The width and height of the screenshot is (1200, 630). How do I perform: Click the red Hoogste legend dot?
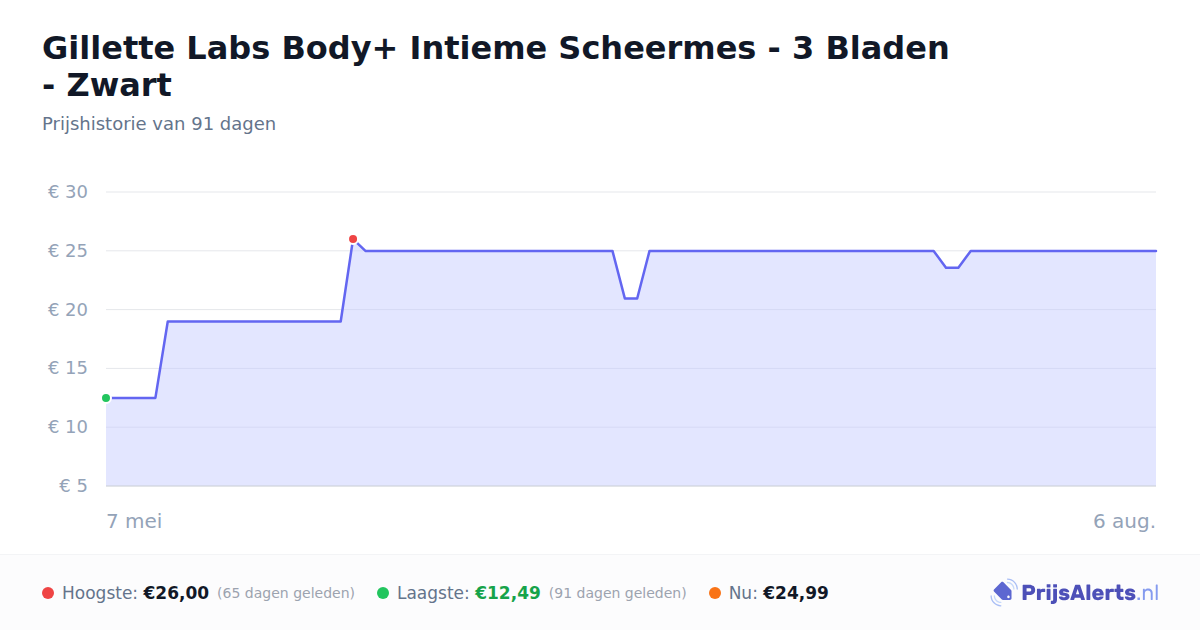pos(48,593)
